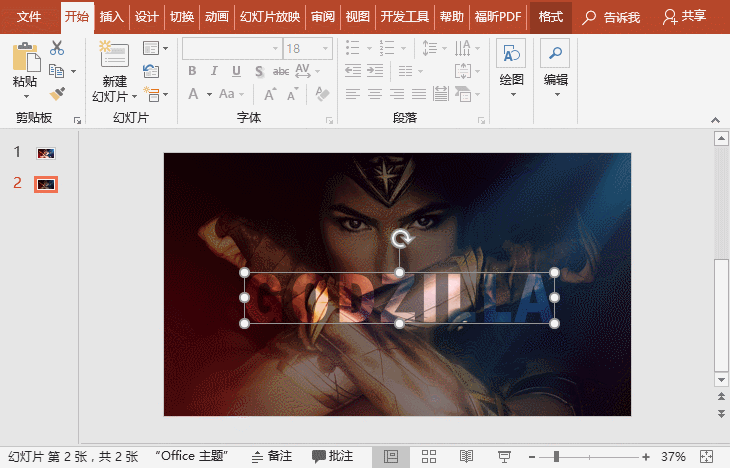Open the slide Layout dropdown
730x468 pixels.
(153, 48)
